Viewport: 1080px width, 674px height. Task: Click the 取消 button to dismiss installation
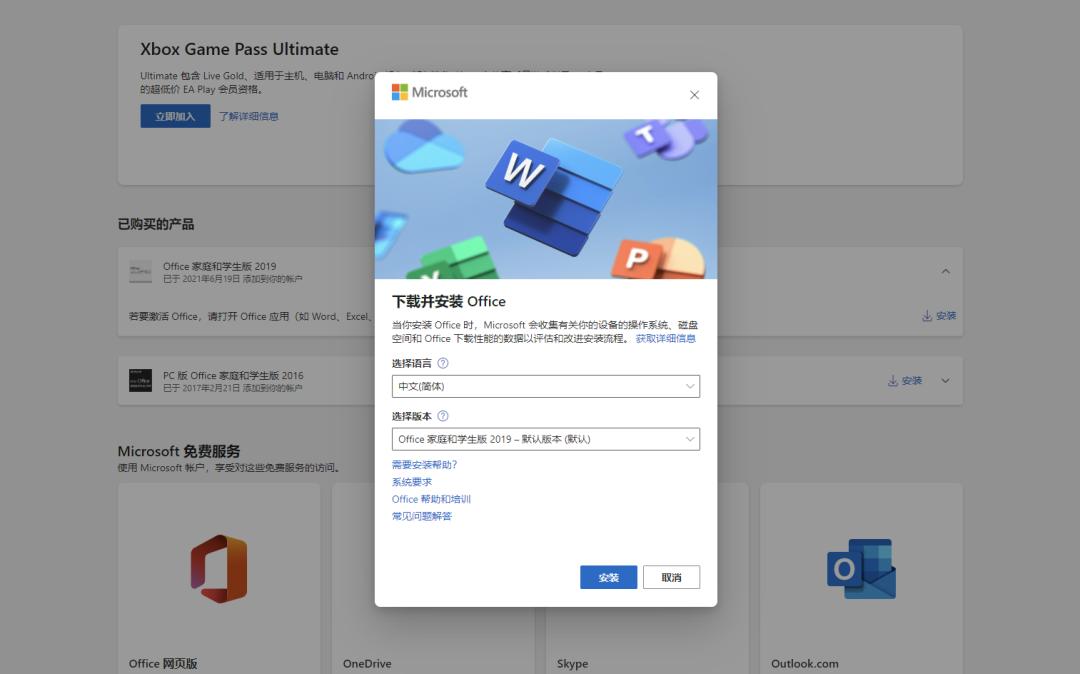coord(671,577)
